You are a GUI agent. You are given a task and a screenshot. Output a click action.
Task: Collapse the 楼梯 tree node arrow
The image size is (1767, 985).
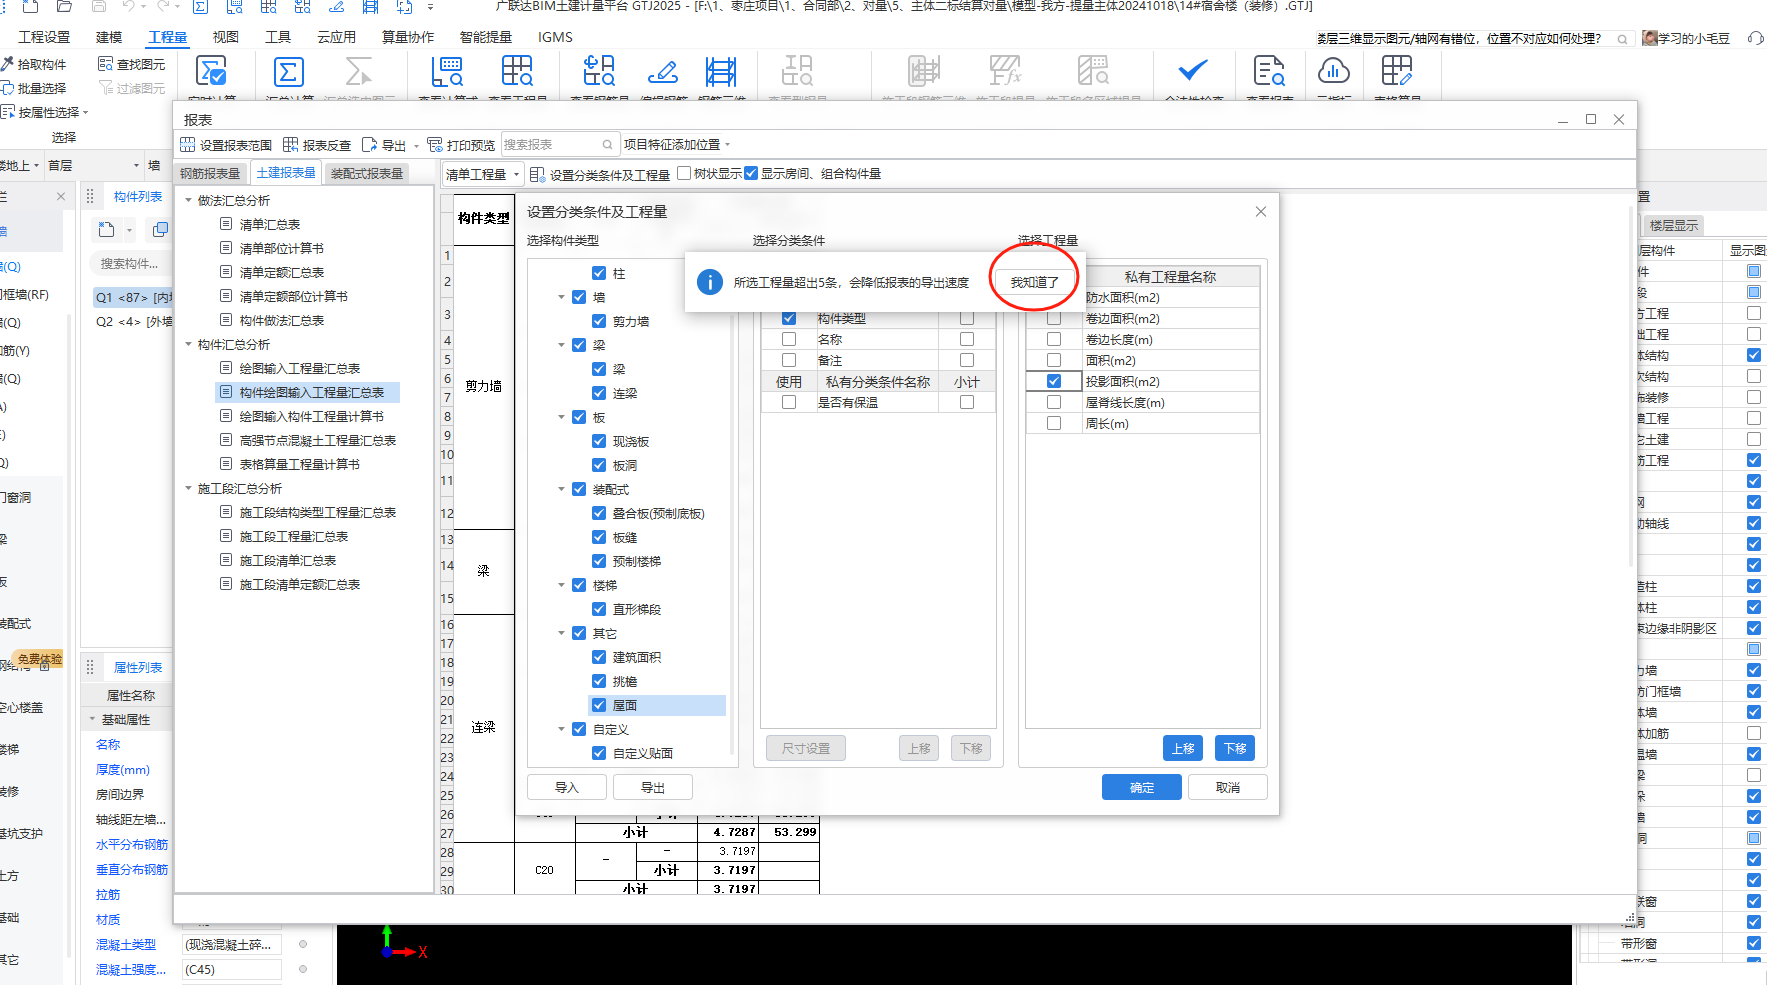562,585
